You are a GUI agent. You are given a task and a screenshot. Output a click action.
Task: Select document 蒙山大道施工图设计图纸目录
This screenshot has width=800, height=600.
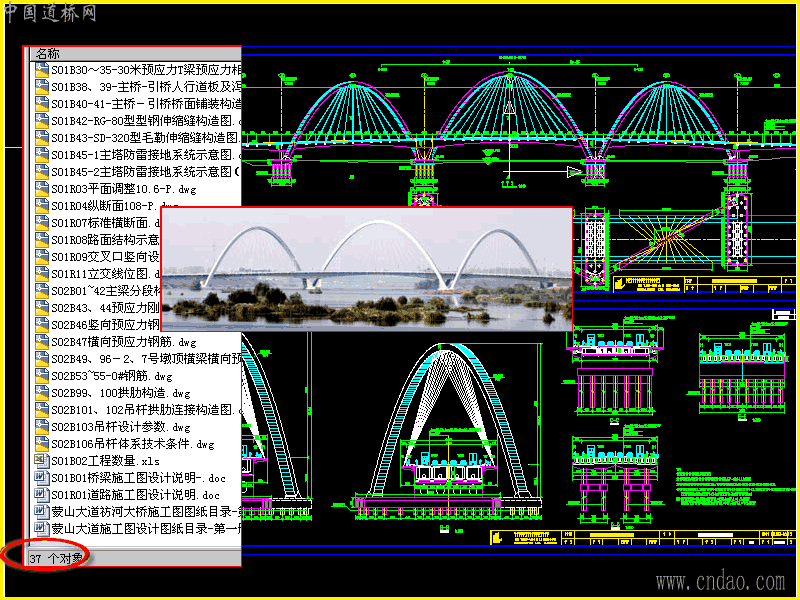(x=146, y=529)
